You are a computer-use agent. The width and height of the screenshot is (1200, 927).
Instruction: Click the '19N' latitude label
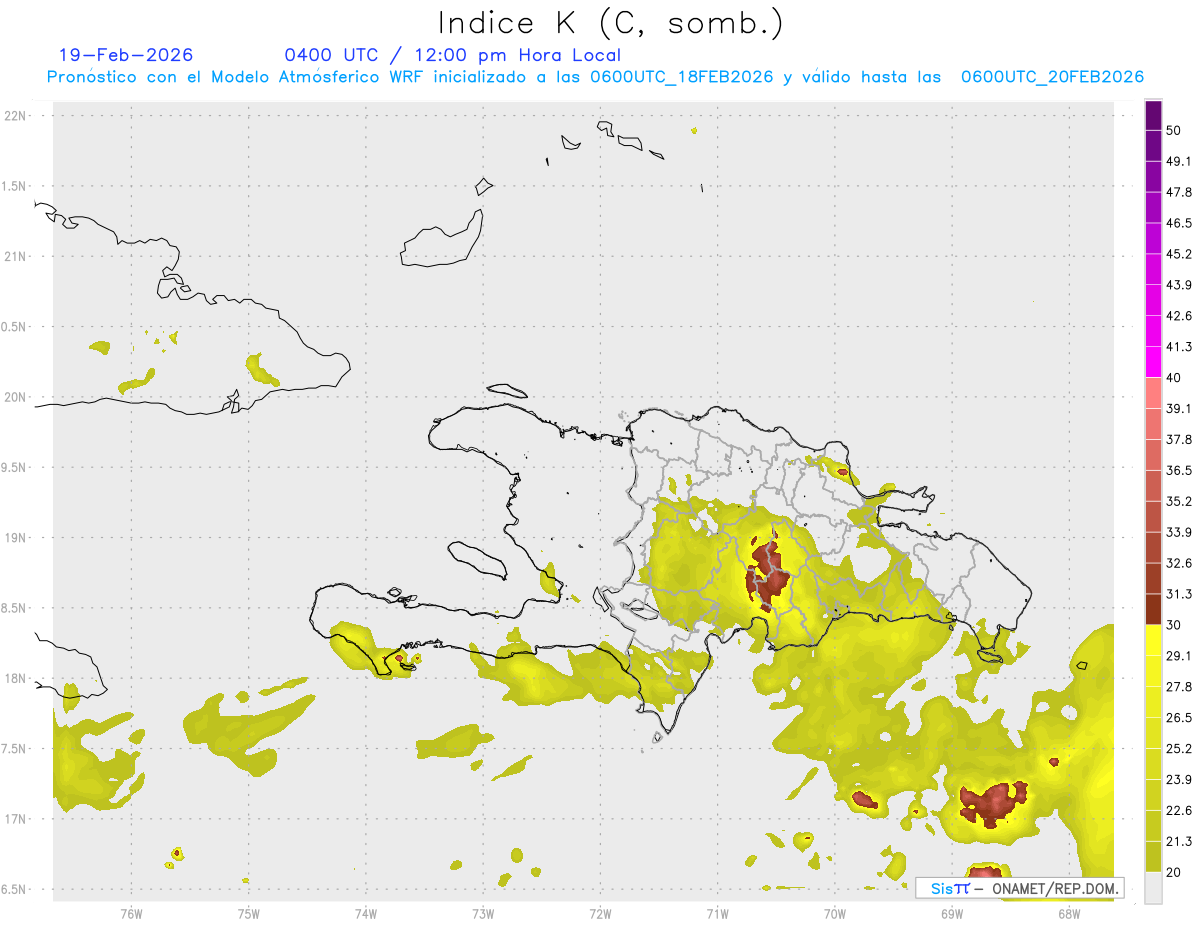(x=16, y=538)
